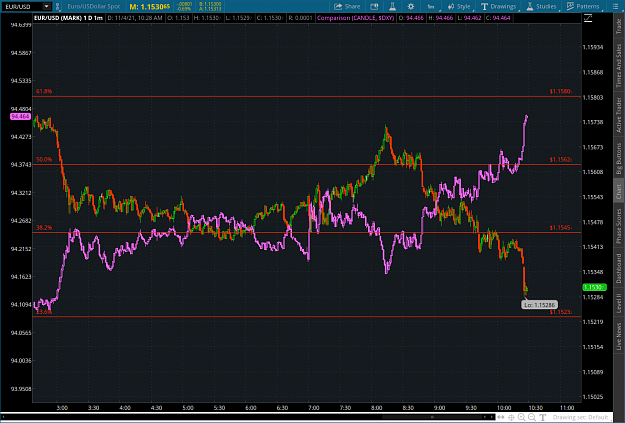The width and height of the screenshot is (625, 423).
Task: Click the 50.0% Fibonacci level label
Action: click(44, 159)
